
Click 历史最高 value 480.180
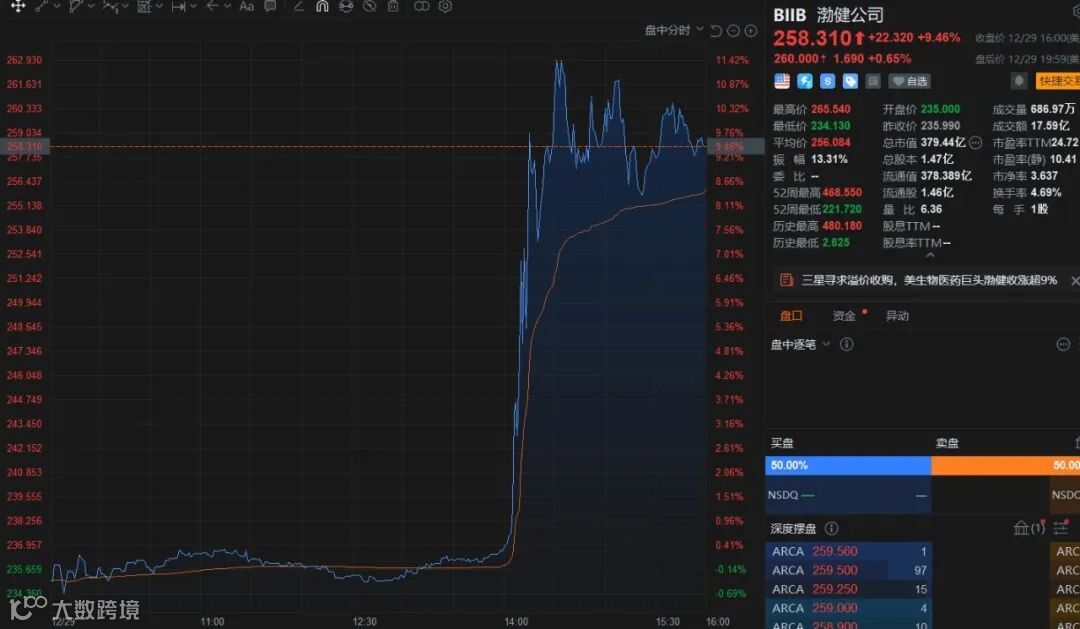842,226
